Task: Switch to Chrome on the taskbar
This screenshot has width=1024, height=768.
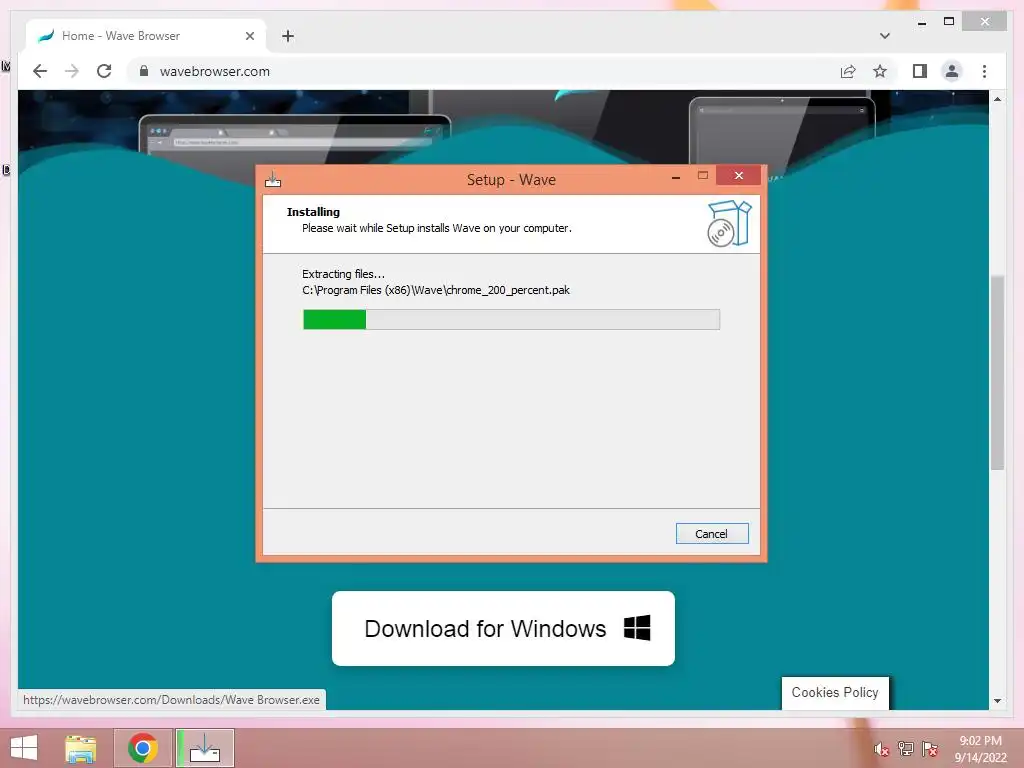Action: tap(143, 748)
